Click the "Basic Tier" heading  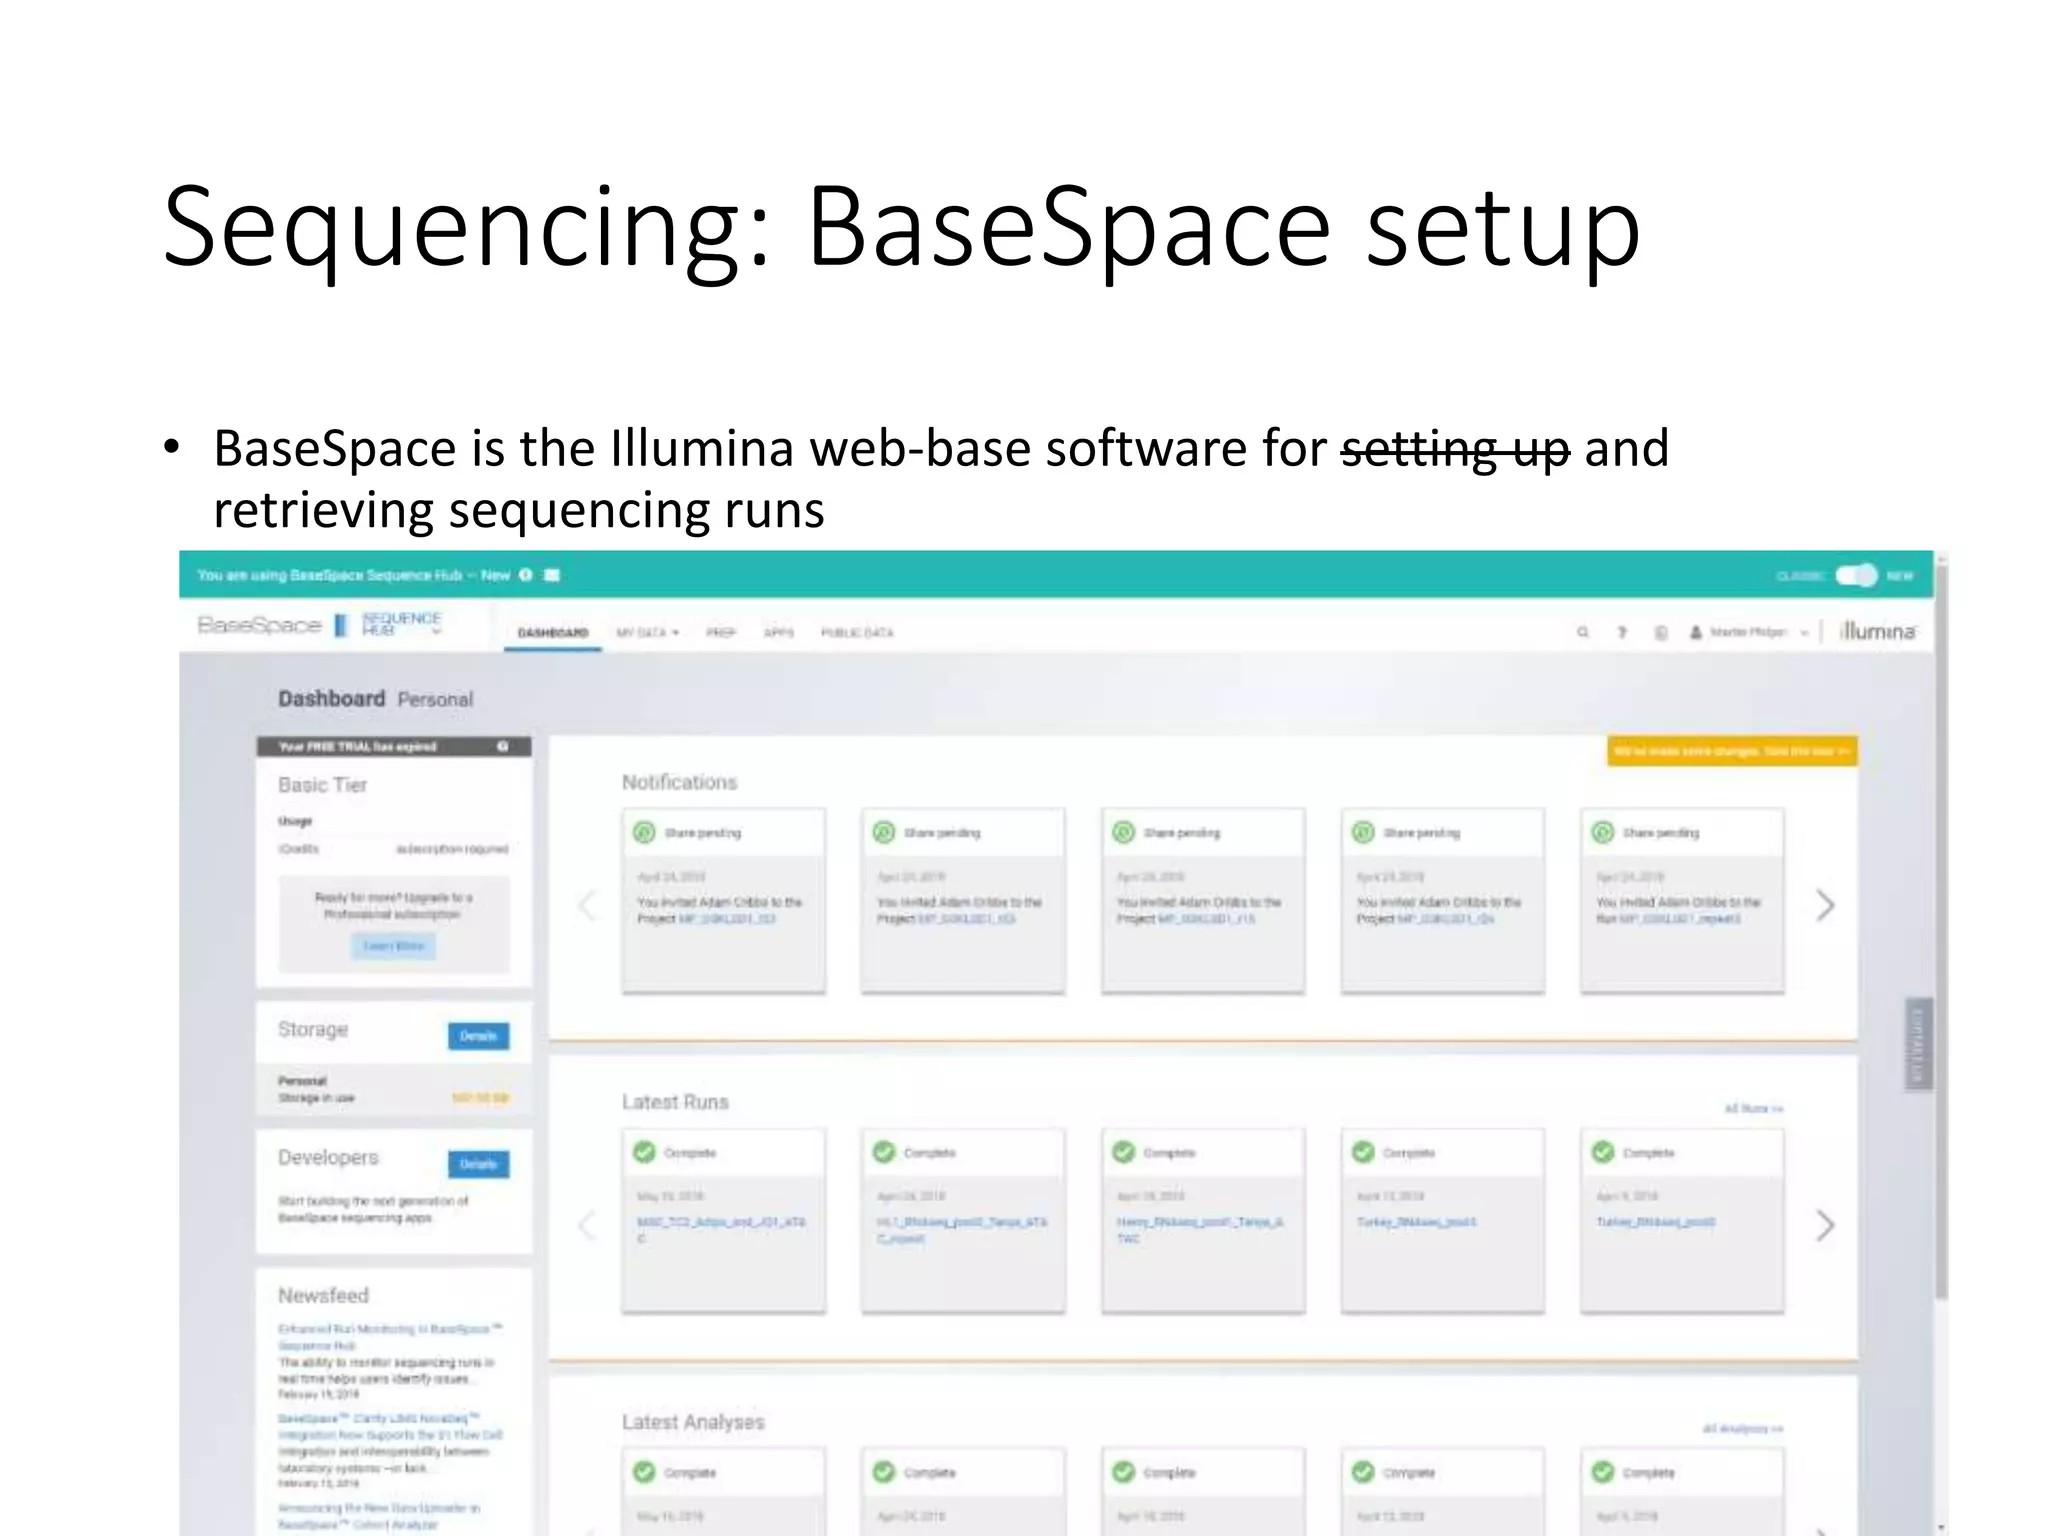tap(322, 785)
